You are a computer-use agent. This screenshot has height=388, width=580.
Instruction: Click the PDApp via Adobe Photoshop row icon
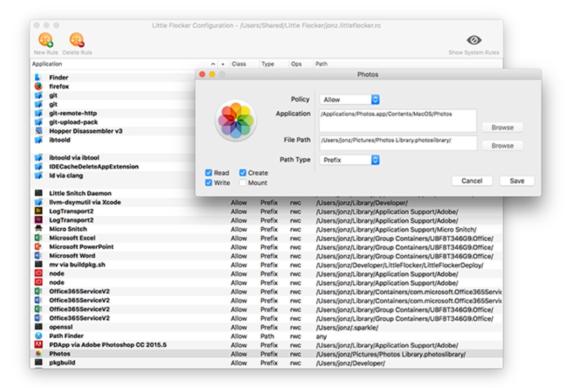(38, 345)
